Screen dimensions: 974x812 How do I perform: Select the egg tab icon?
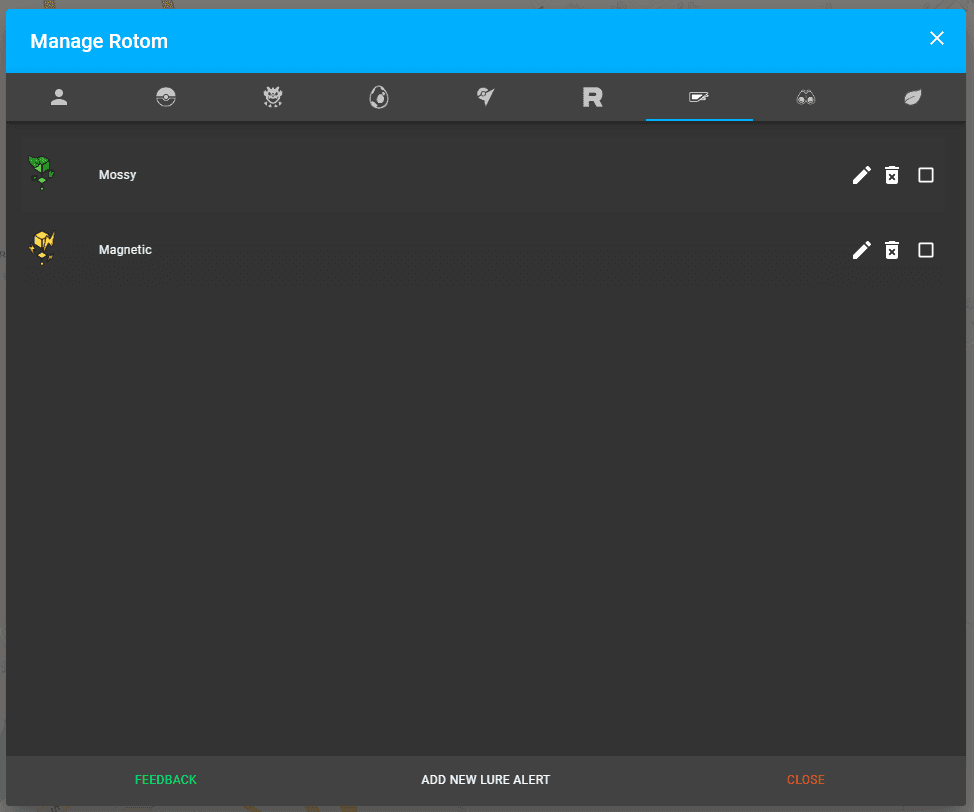(379, 97)
